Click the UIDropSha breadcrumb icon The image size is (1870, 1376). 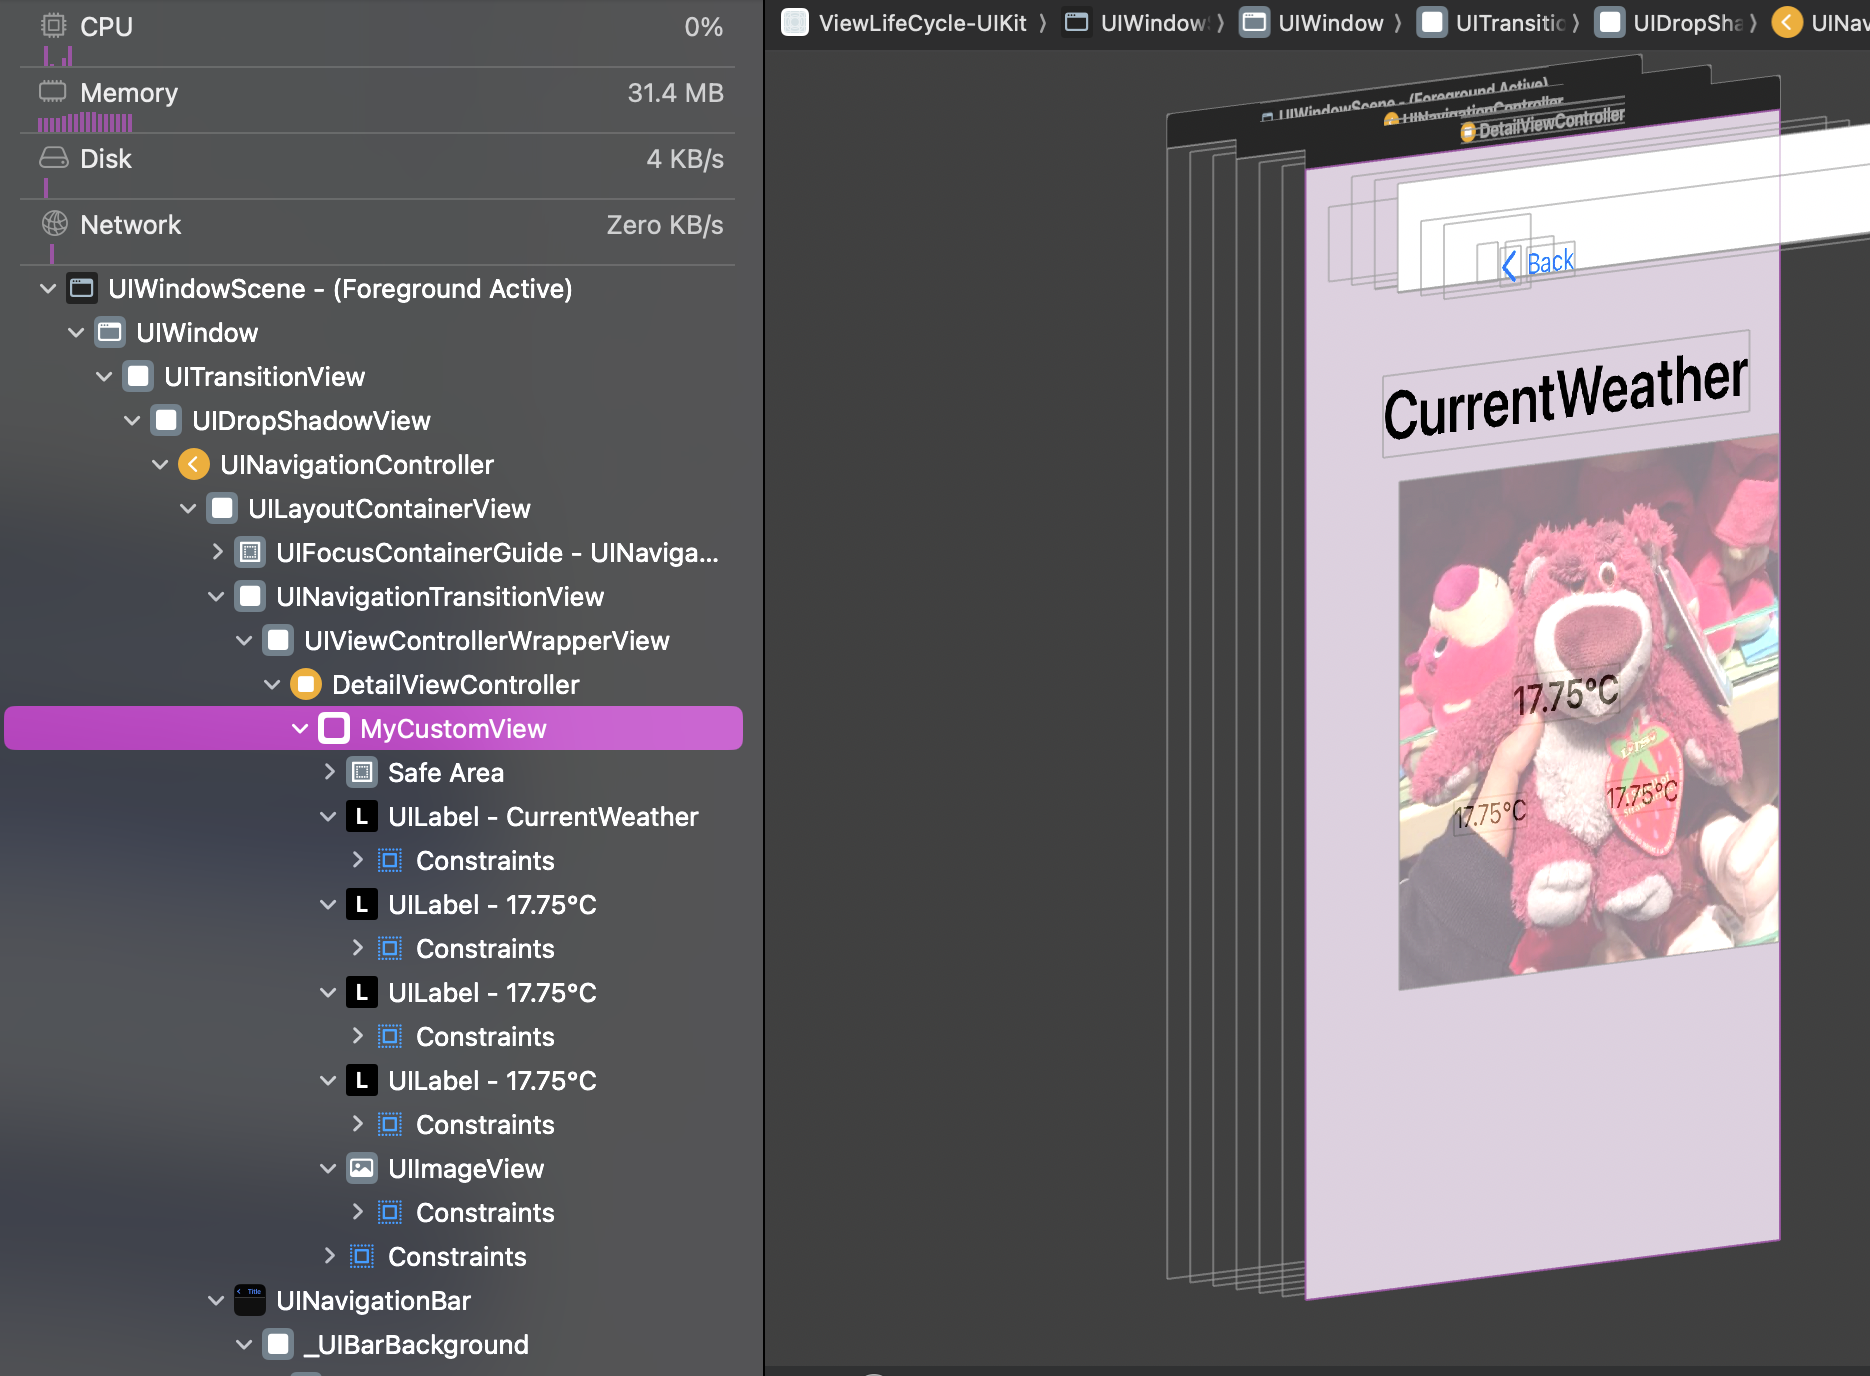click(x=1610, y=22)
